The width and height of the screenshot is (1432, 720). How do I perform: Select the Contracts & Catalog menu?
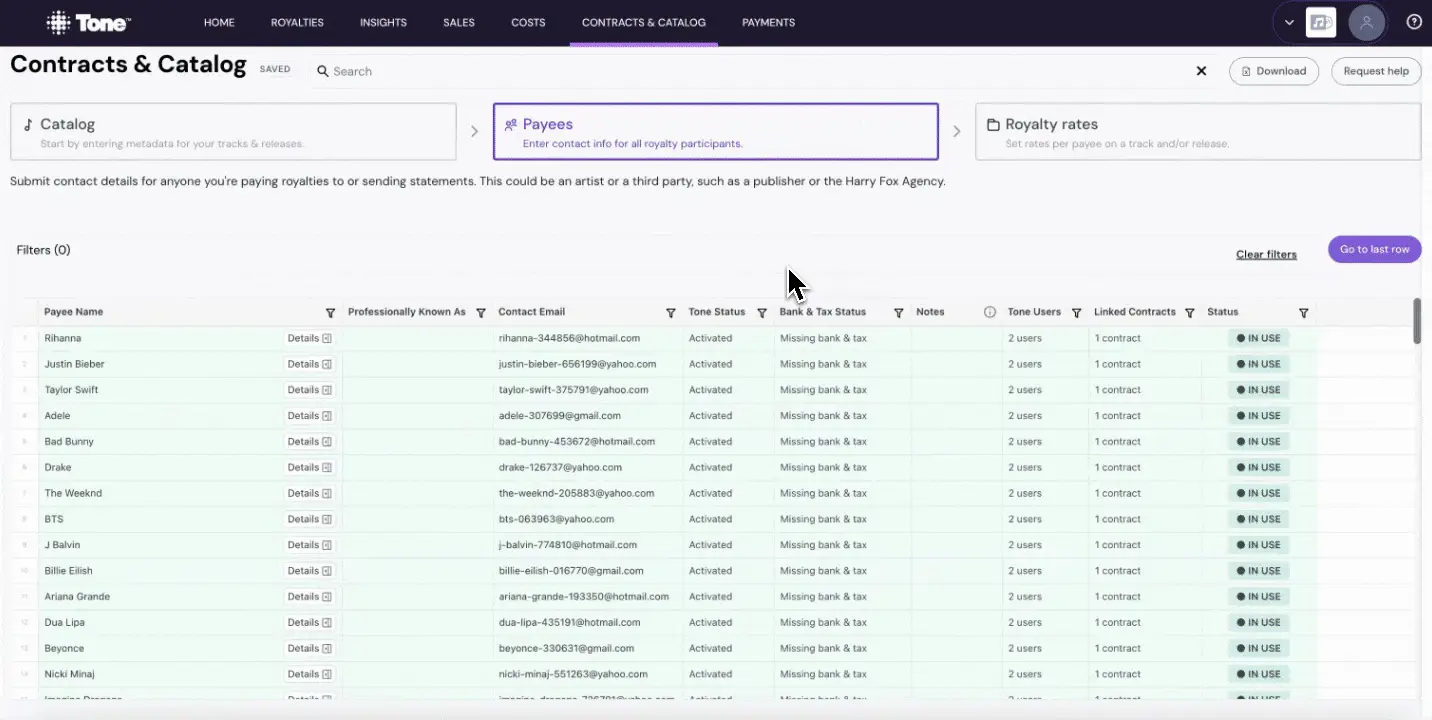point(643,22)
